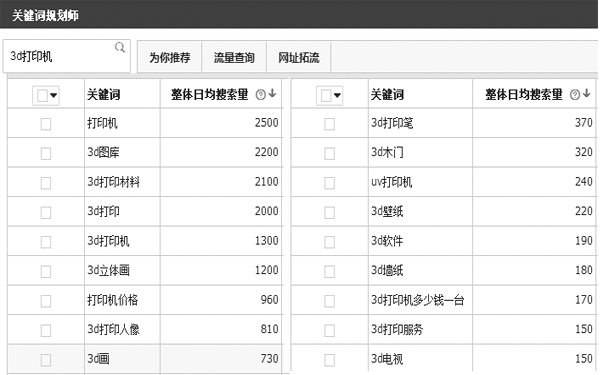The height and width of the screenshot is (375, 600).
Task: Click 关键词 column header in right table
Action: pyautogui.click(x=387, y=95)
